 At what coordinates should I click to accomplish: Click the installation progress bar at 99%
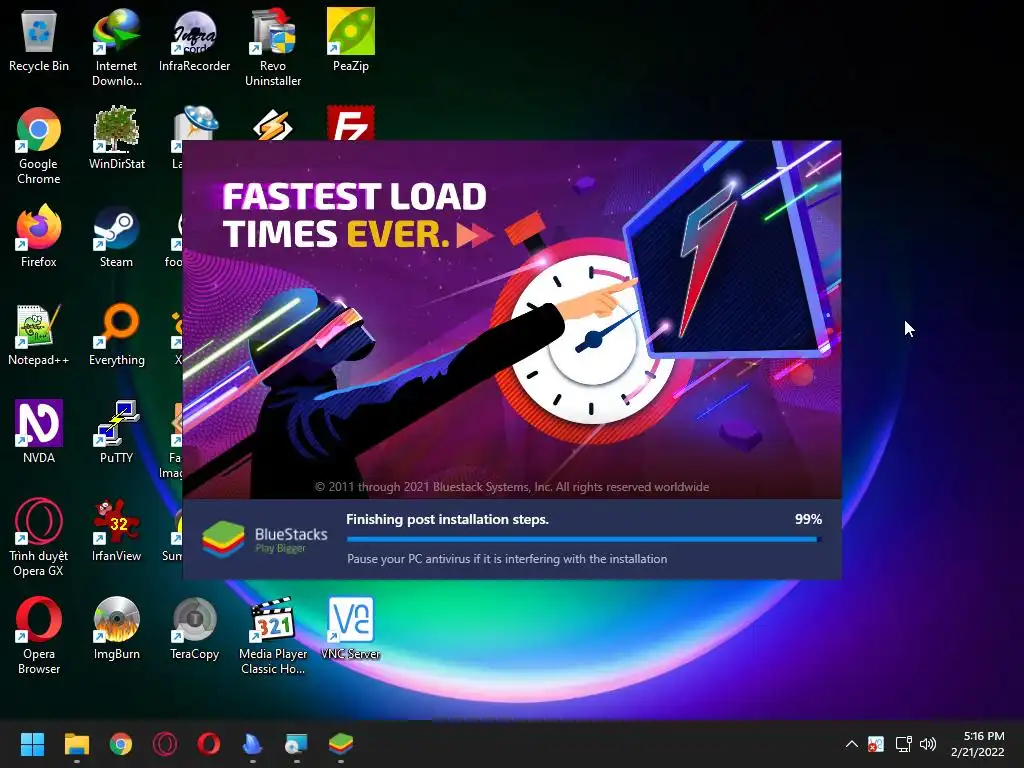[584, 539]
